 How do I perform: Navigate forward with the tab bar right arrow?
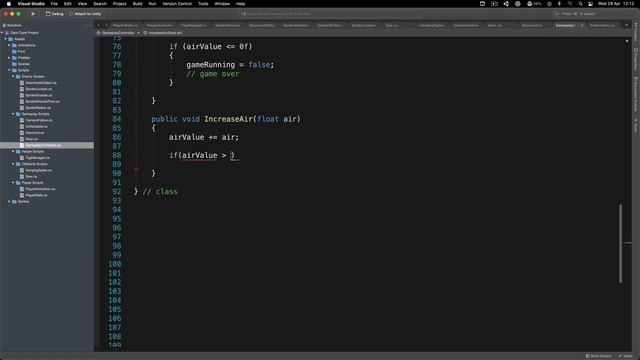106,25
